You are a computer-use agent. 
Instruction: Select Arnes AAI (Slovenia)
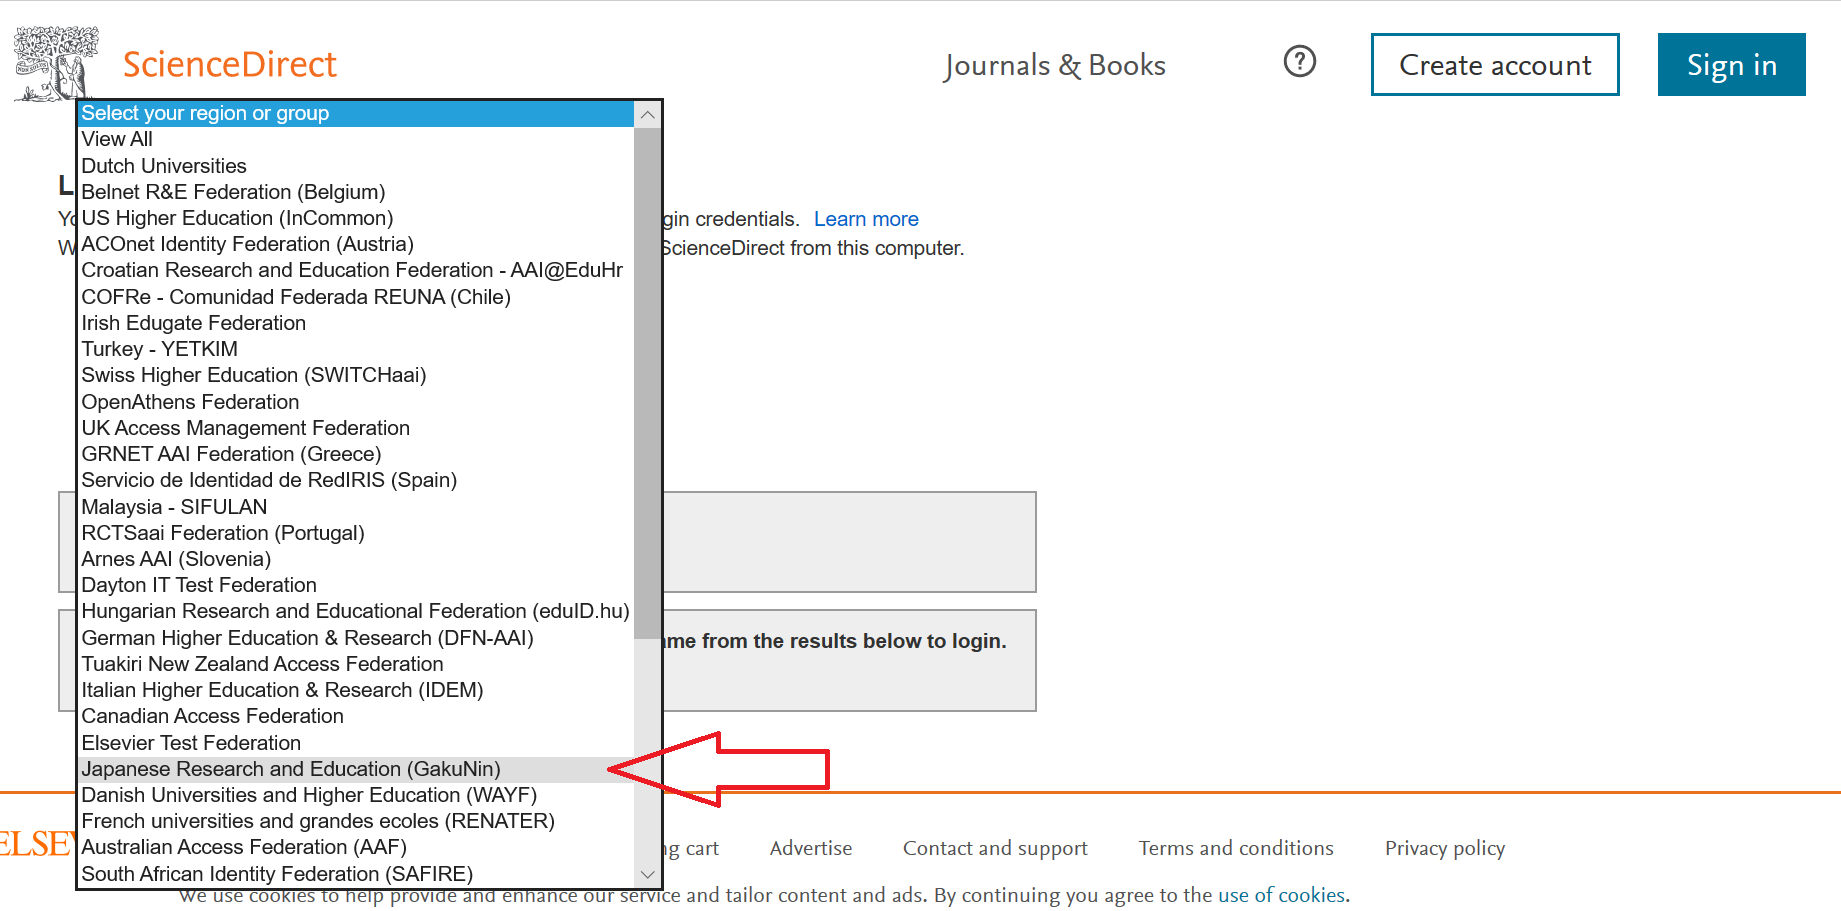pyautogui.click(x=356, y=560)
